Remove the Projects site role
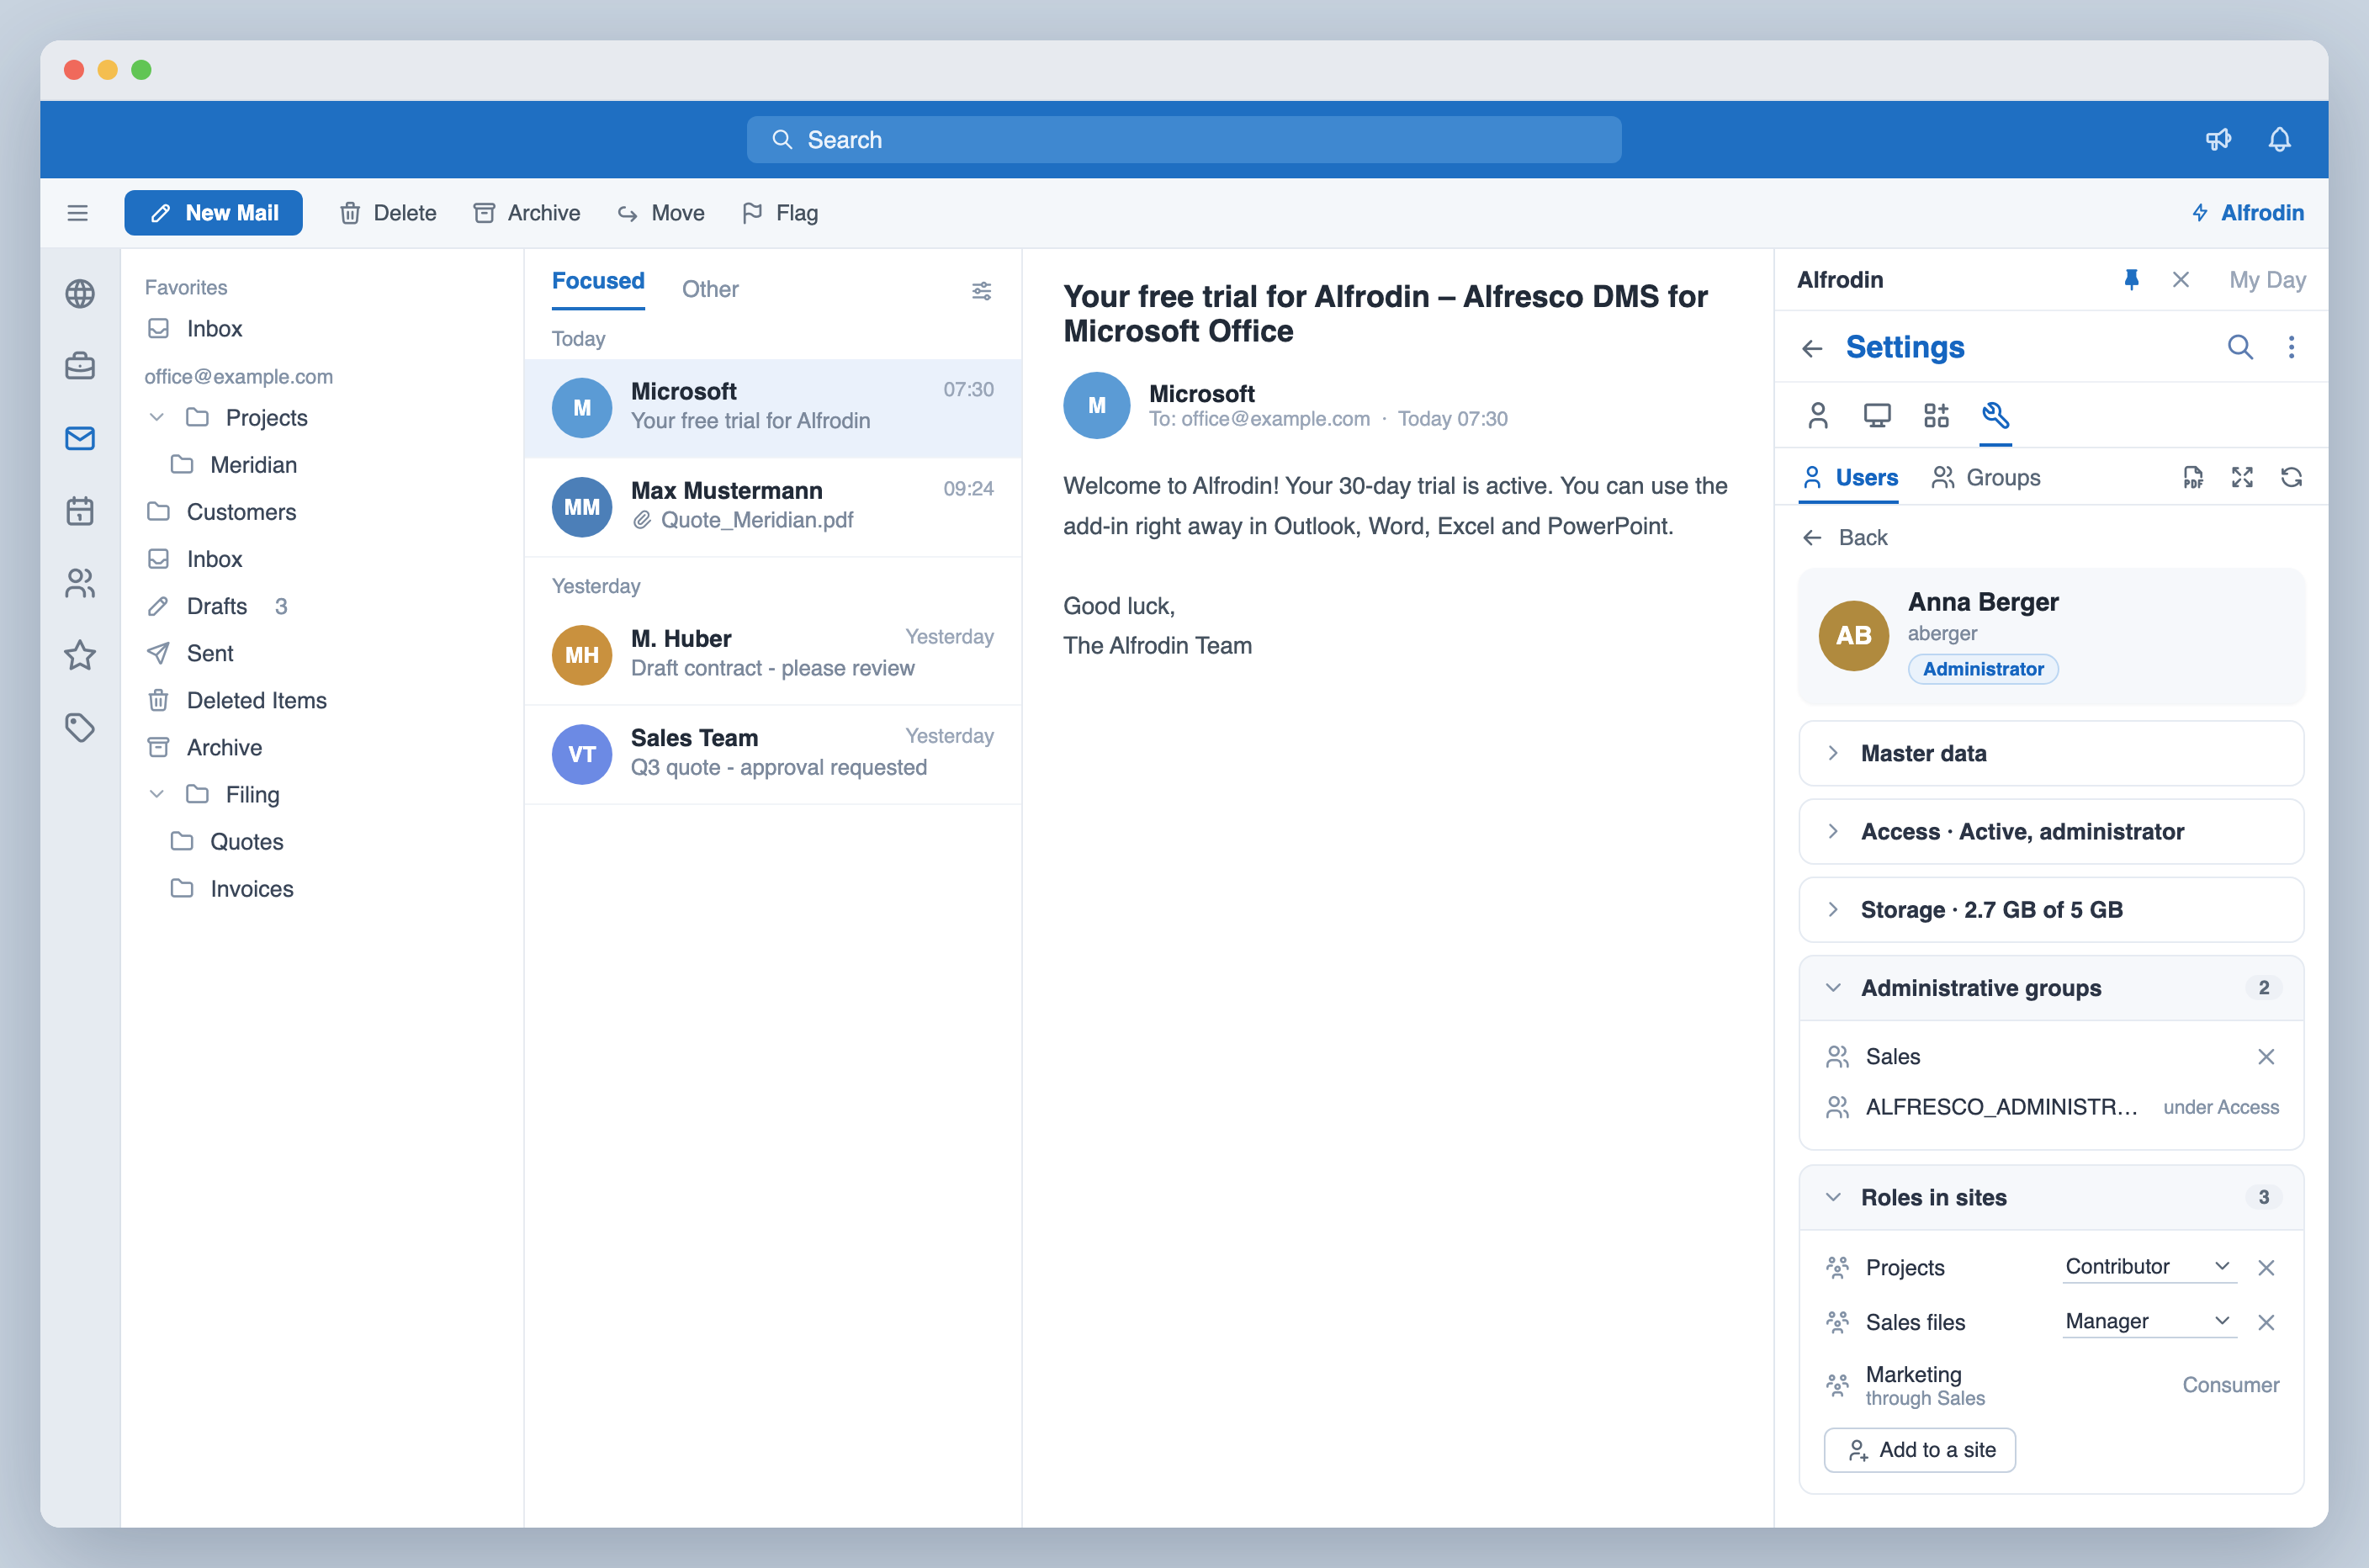2369x1568 pixels. (2266, 1268)
